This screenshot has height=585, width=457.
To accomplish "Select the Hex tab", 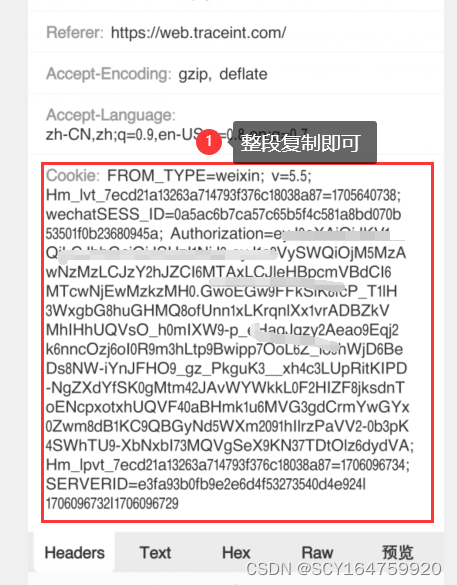I will click(x=236, y=553).
